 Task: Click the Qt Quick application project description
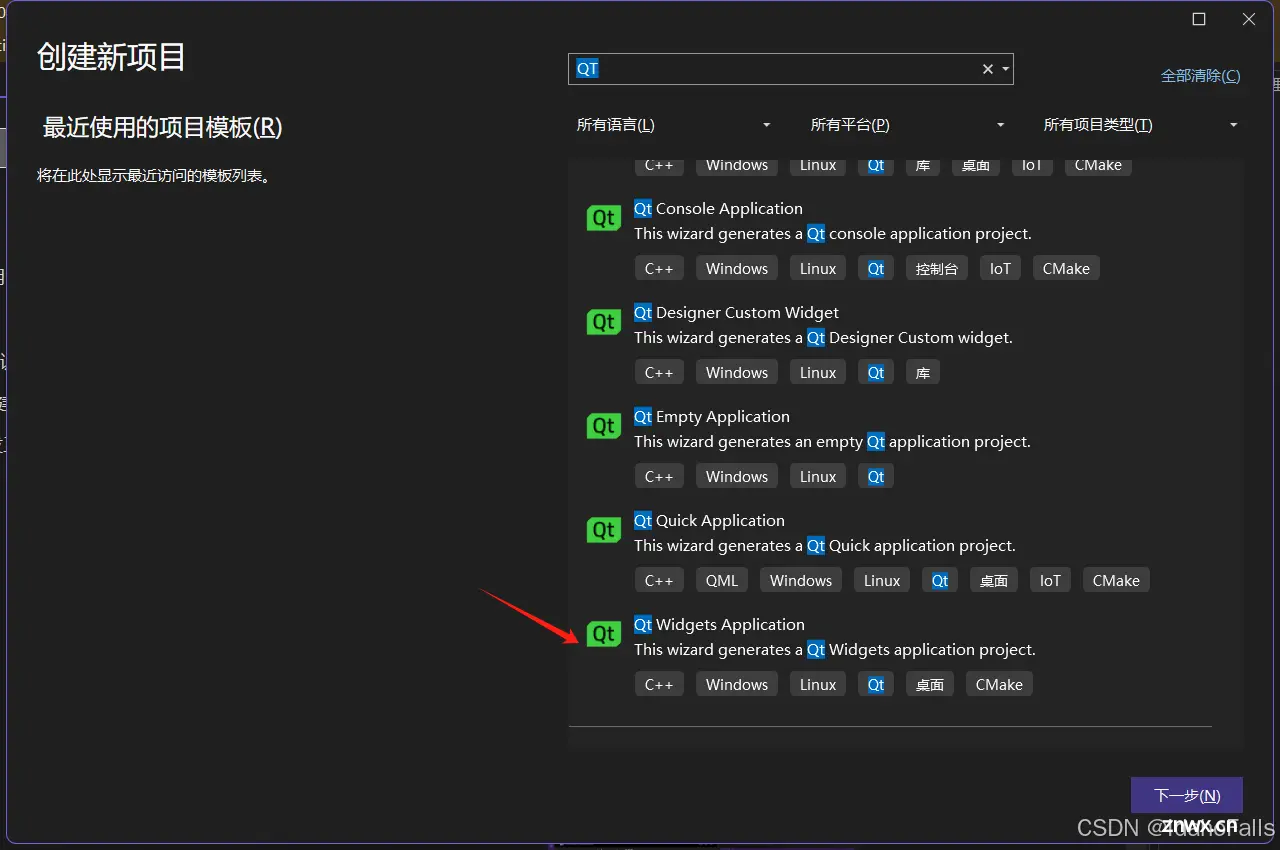(x=825, y=546)
